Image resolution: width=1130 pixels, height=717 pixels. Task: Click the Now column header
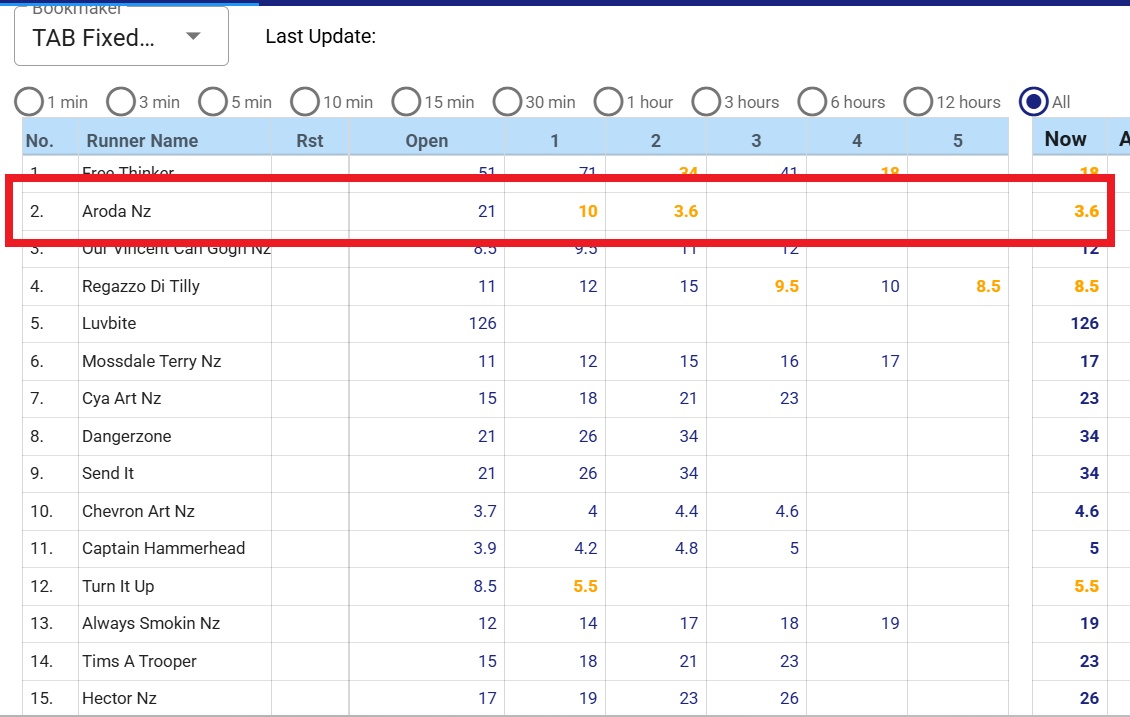pos(1065,139)
